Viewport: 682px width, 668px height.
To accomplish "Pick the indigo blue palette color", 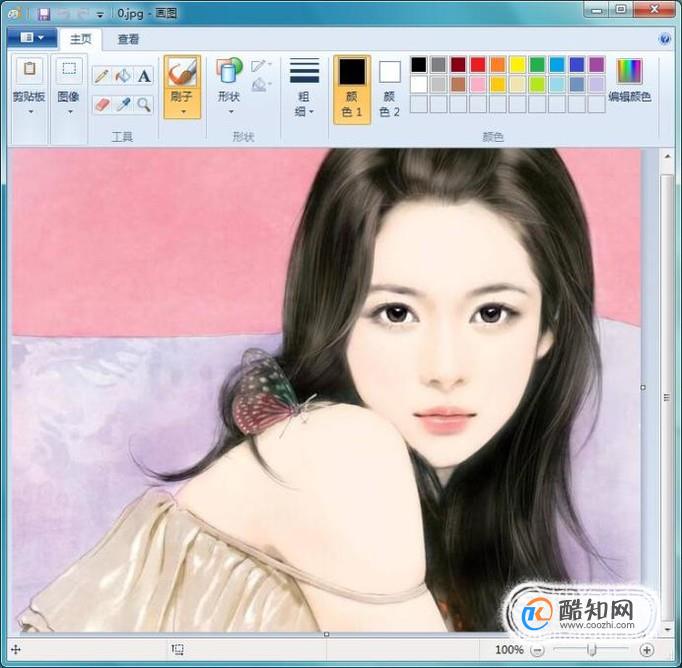I will (577, 65).
